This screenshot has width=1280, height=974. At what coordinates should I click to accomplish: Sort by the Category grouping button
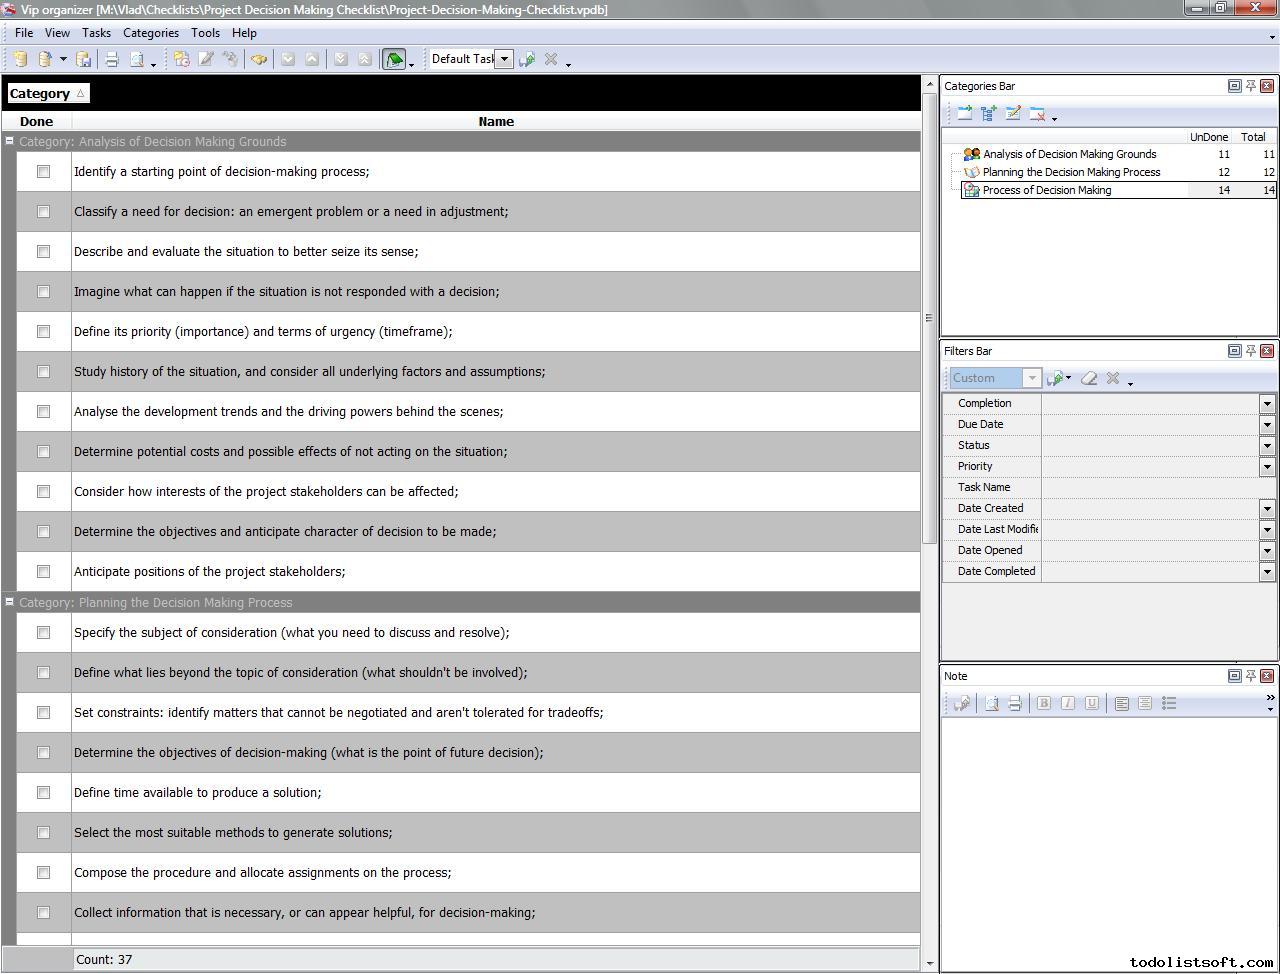click(47, 94)
